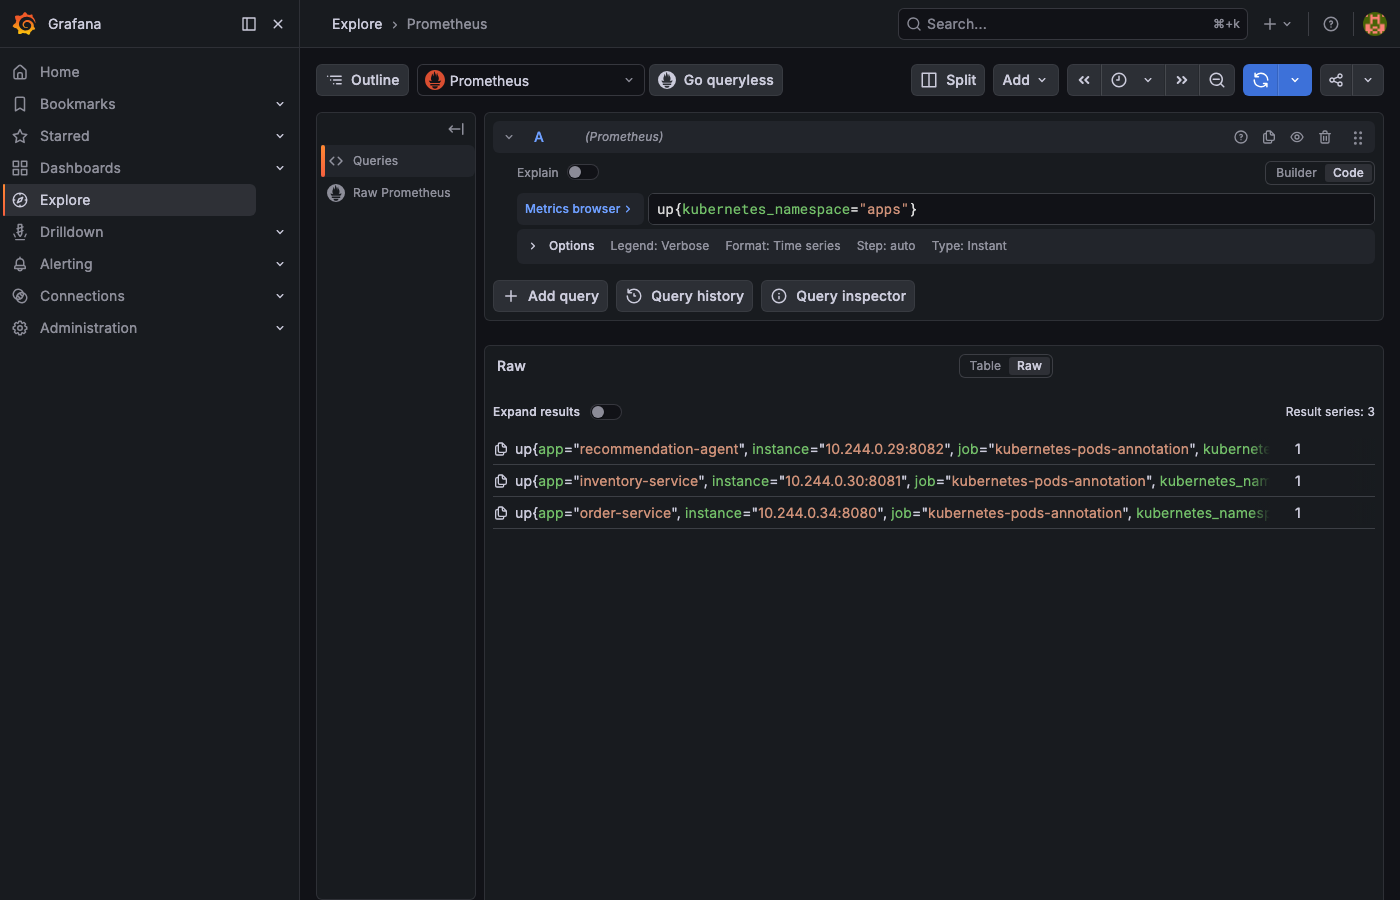Expand the Connections section chevron

pyautogui.click(x=280, y=296)
